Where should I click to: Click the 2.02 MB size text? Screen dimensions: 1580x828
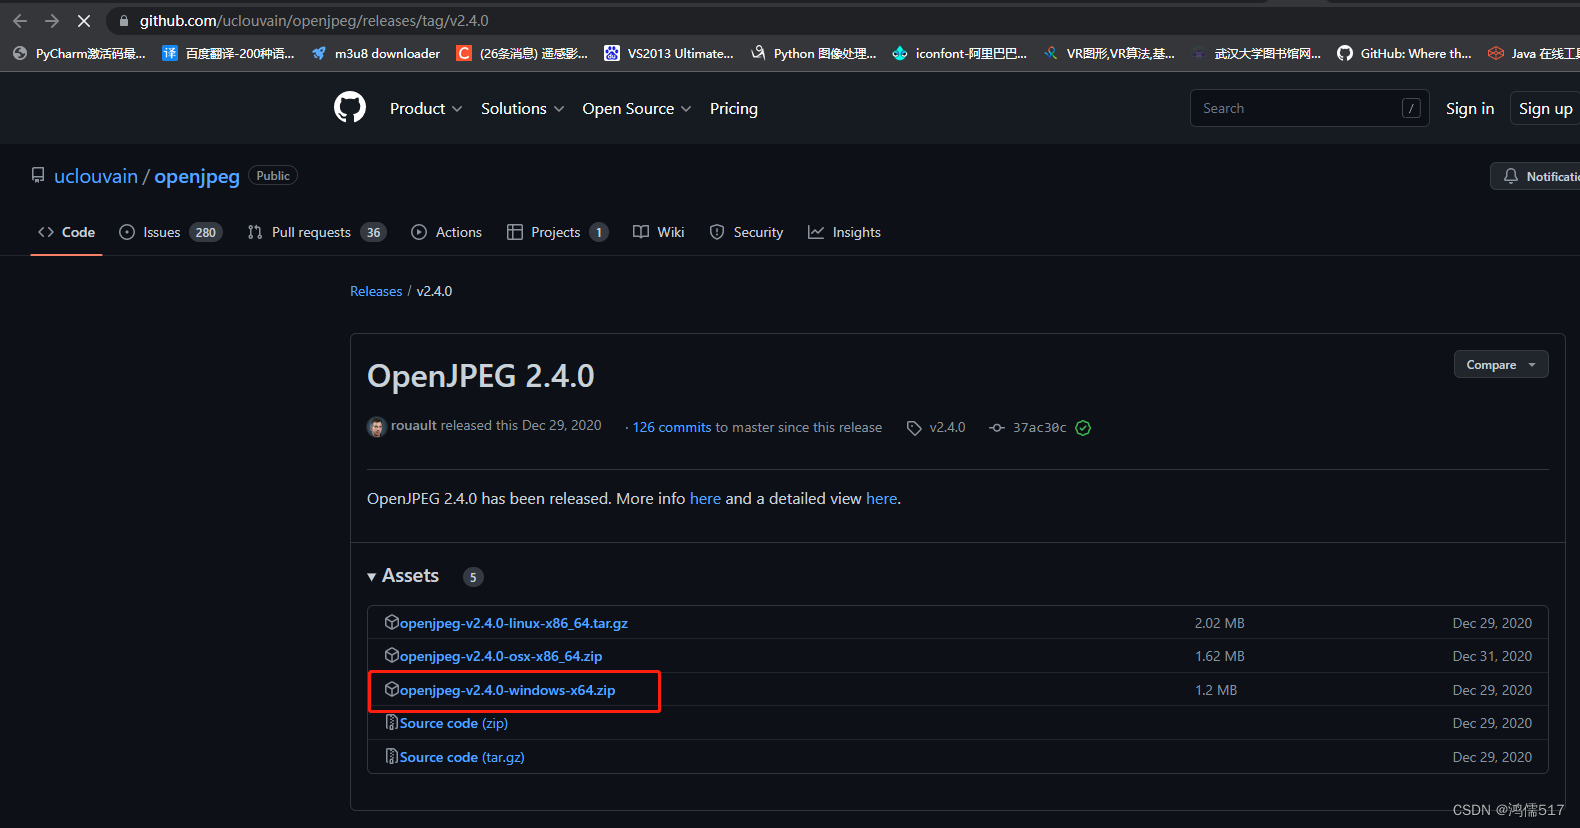[1219, 623]
